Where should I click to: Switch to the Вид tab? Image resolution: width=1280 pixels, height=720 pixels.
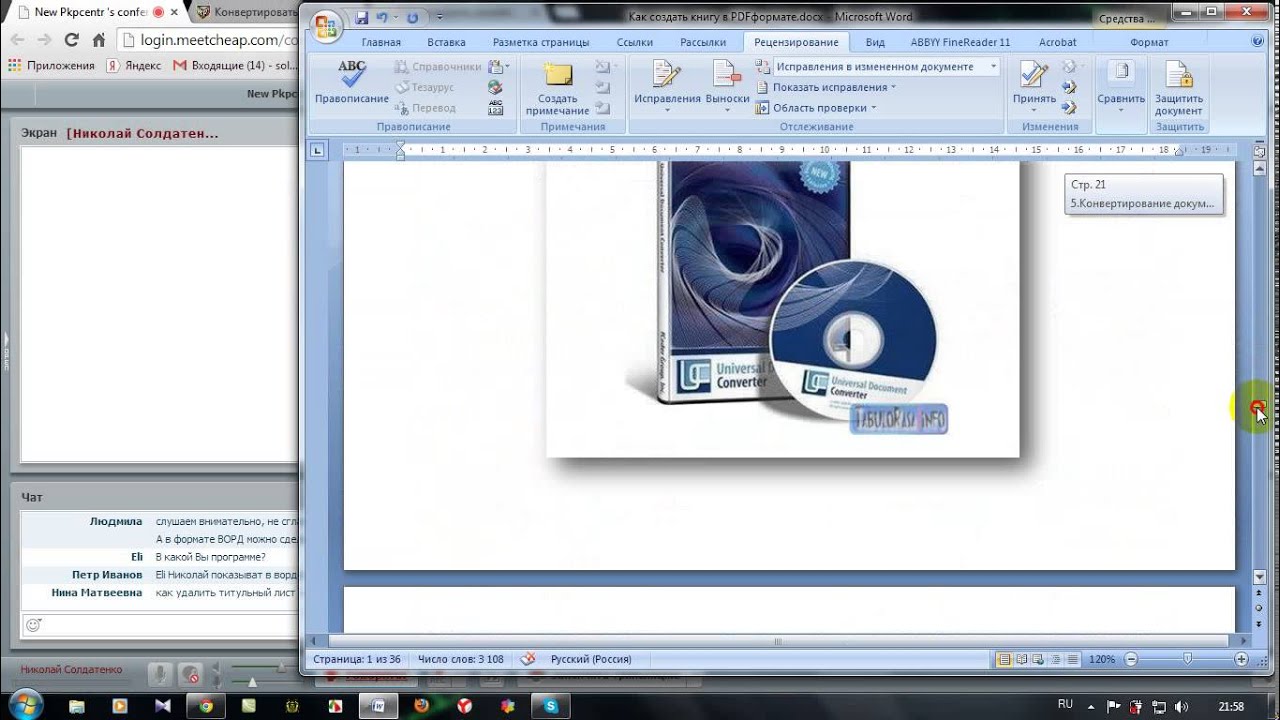click(875, 42)
